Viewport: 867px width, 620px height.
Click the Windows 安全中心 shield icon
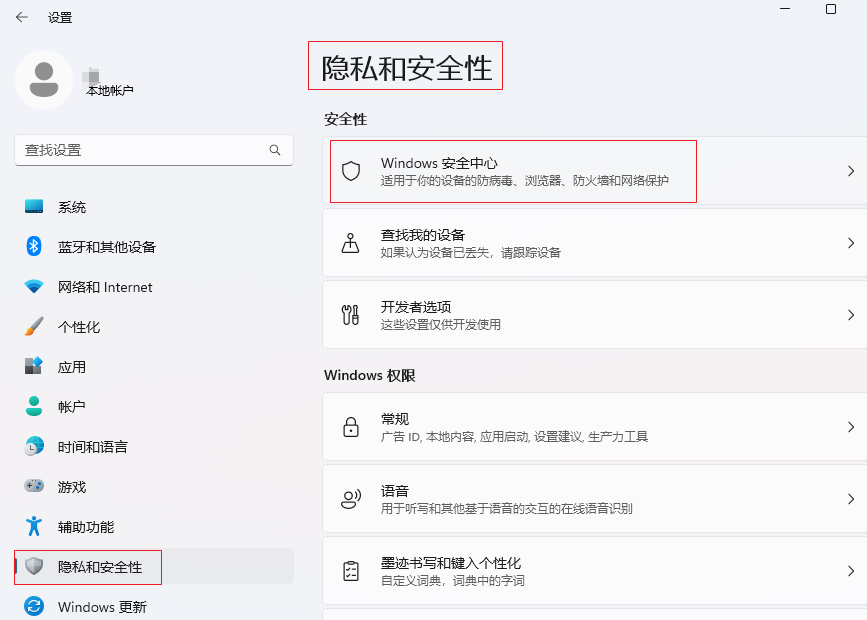pyautogui.click(x=351, y=171)
